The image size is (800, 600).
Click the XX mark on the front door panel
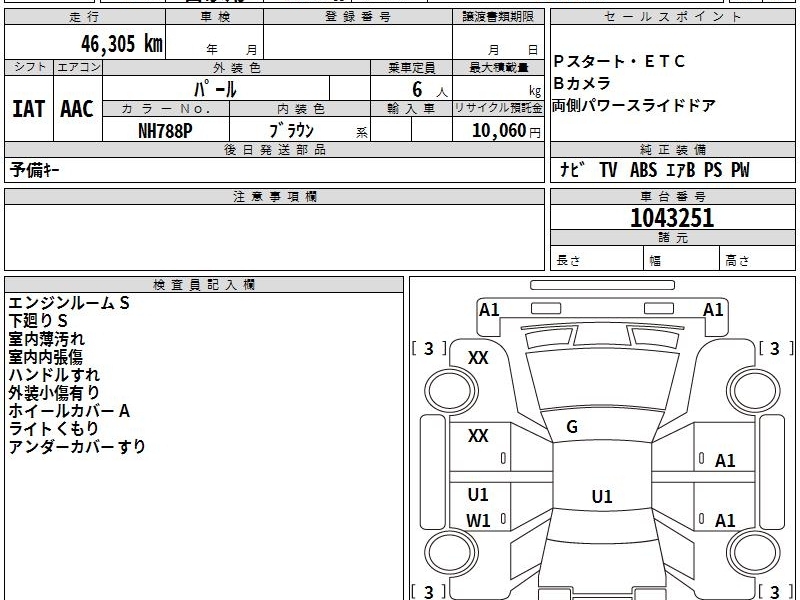point(478,436)
